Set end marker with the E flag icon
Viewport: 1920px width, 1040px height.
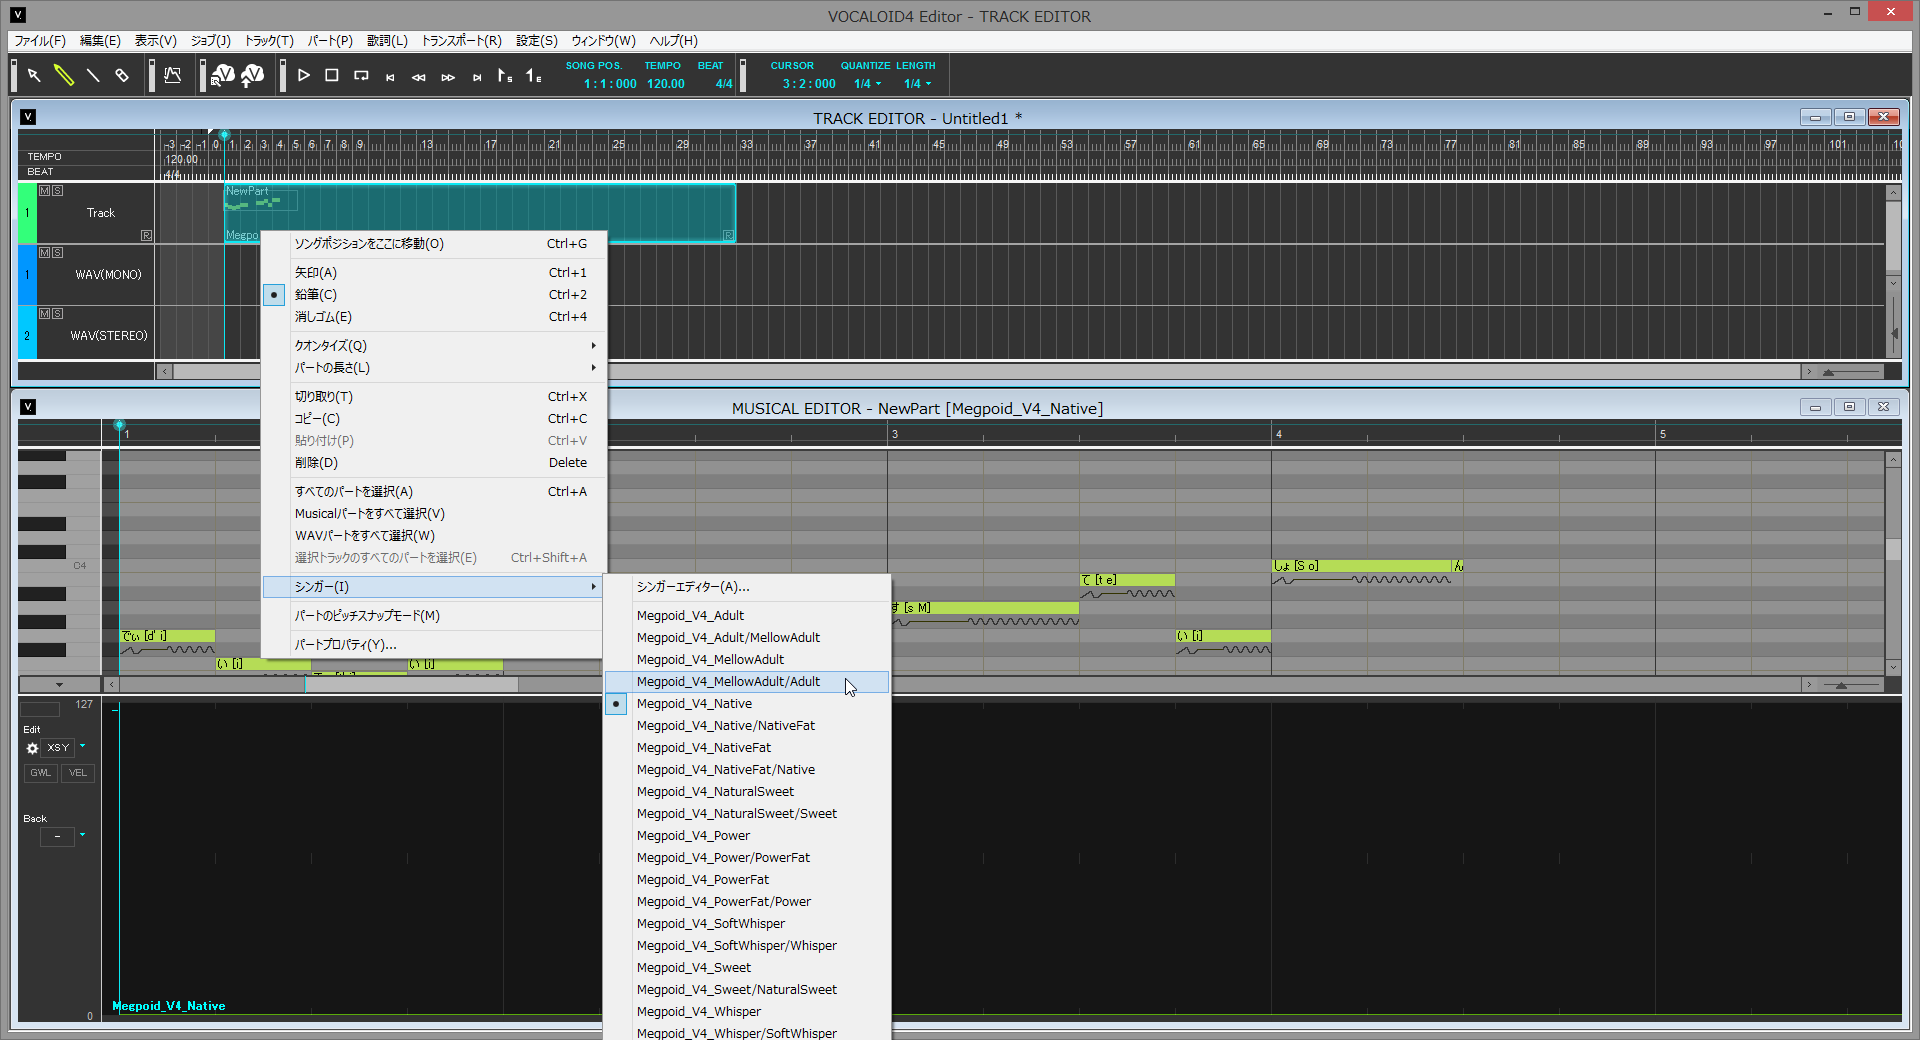[x=534, y=76]
